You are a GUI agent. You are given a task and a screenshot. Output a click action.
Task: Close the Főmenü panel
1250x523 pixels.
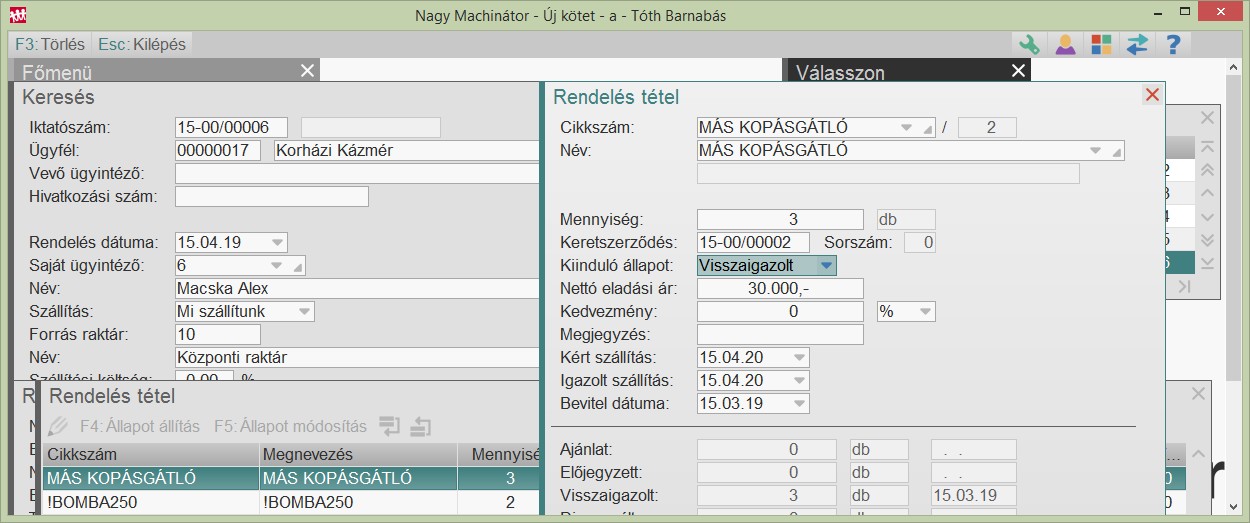coord(308,70)
